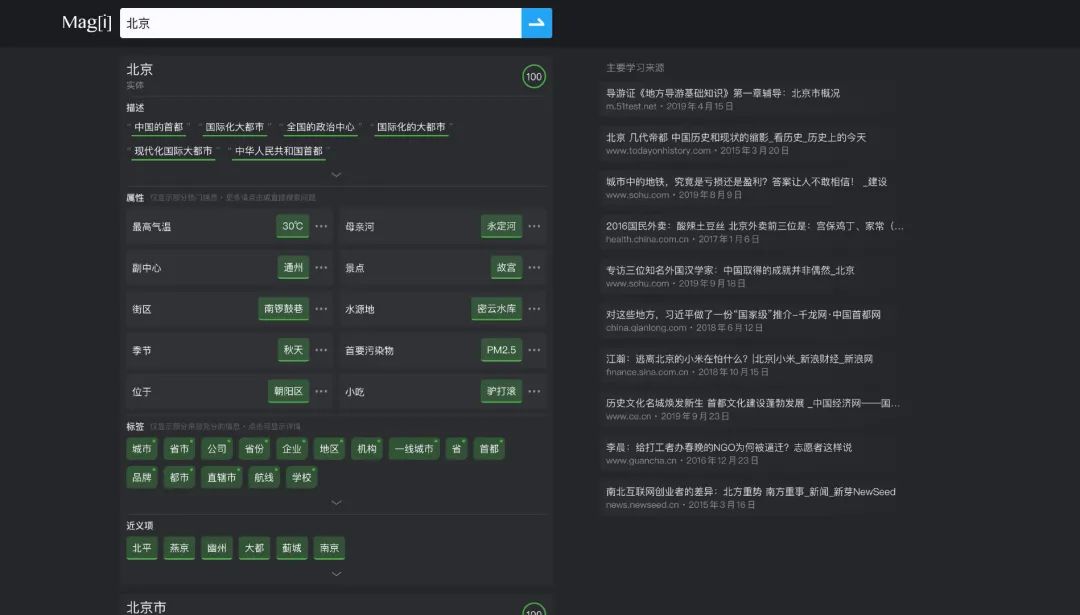Open more options for 母亲河 attribute
This screenshot has height=615, width=1080.
pos(534,226)
